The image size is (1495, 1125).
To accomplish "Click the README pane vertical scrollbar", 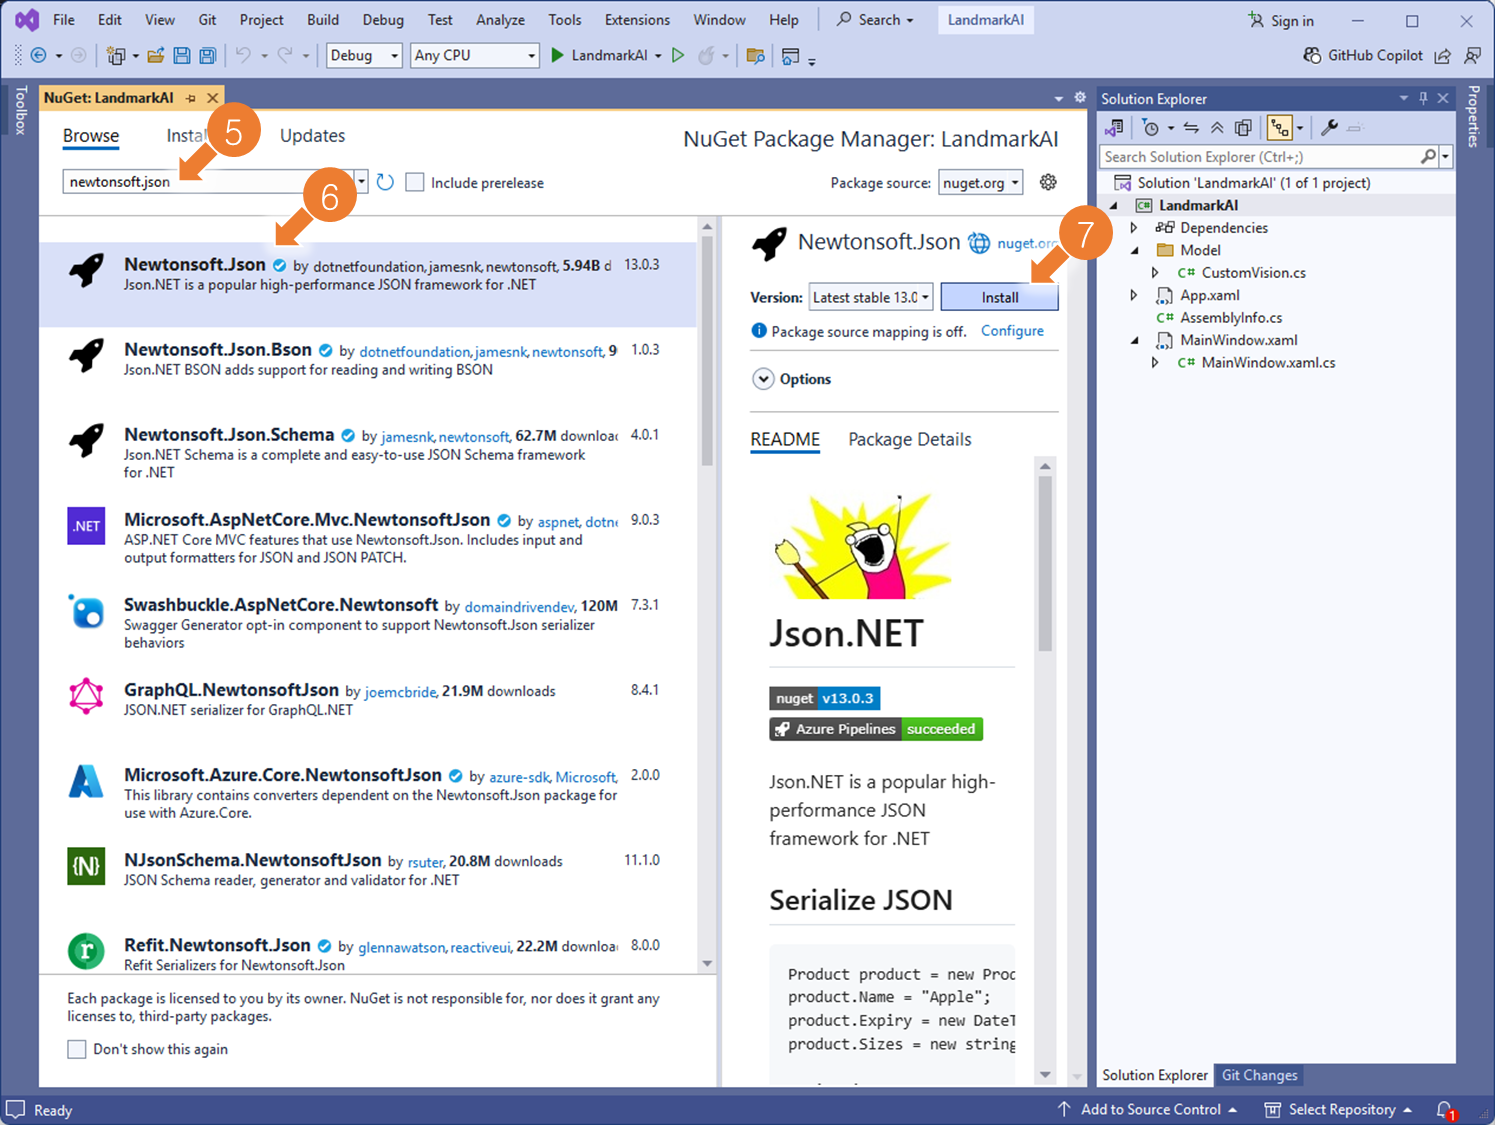I will [1045, 563].
